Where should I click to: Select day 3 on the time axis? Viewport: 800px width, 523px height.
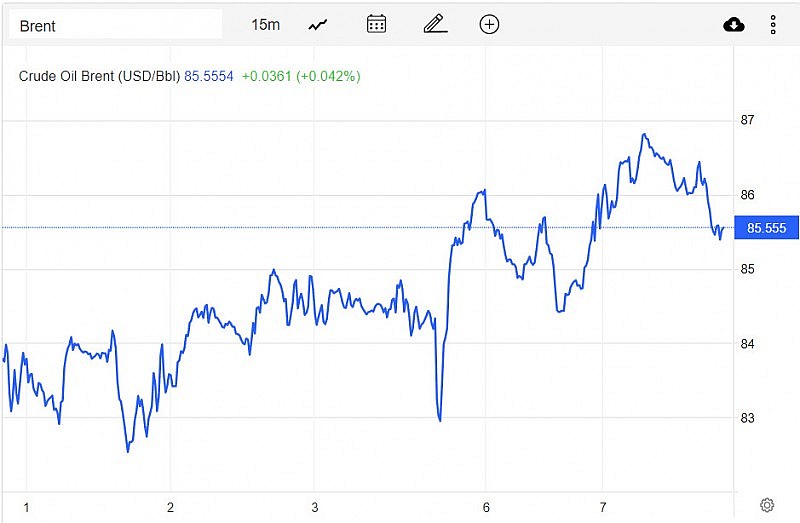315,507
